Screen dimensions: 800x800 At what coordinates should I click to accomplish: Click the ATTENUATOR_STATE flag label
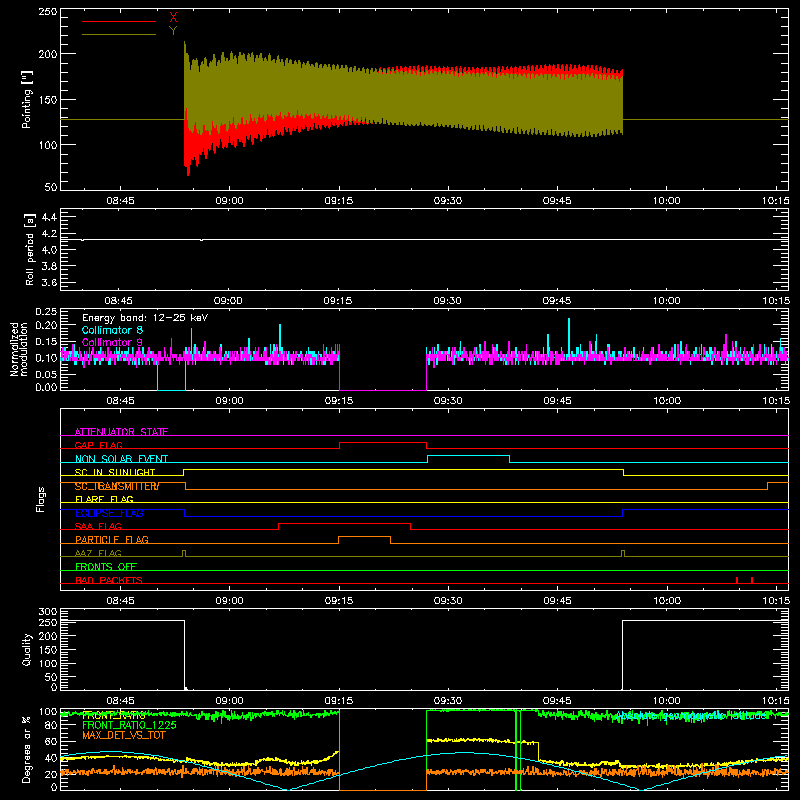121,432
